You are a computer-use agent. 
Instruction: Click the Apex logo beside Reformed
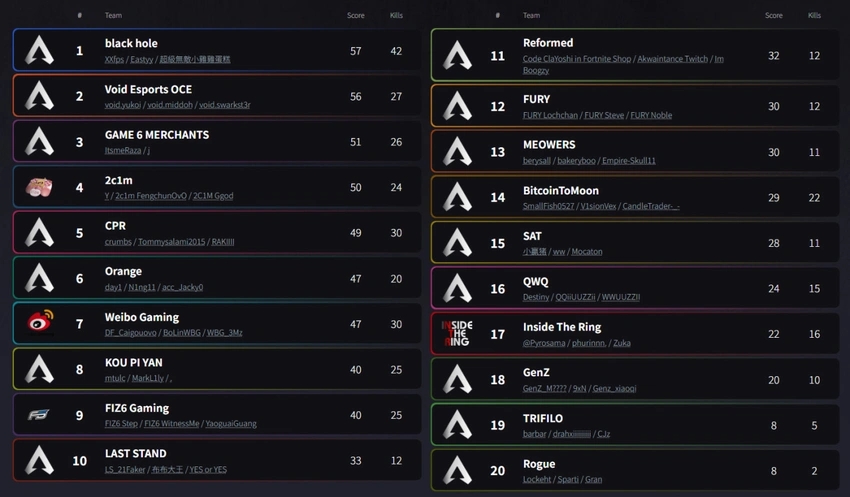click(458, 55)
